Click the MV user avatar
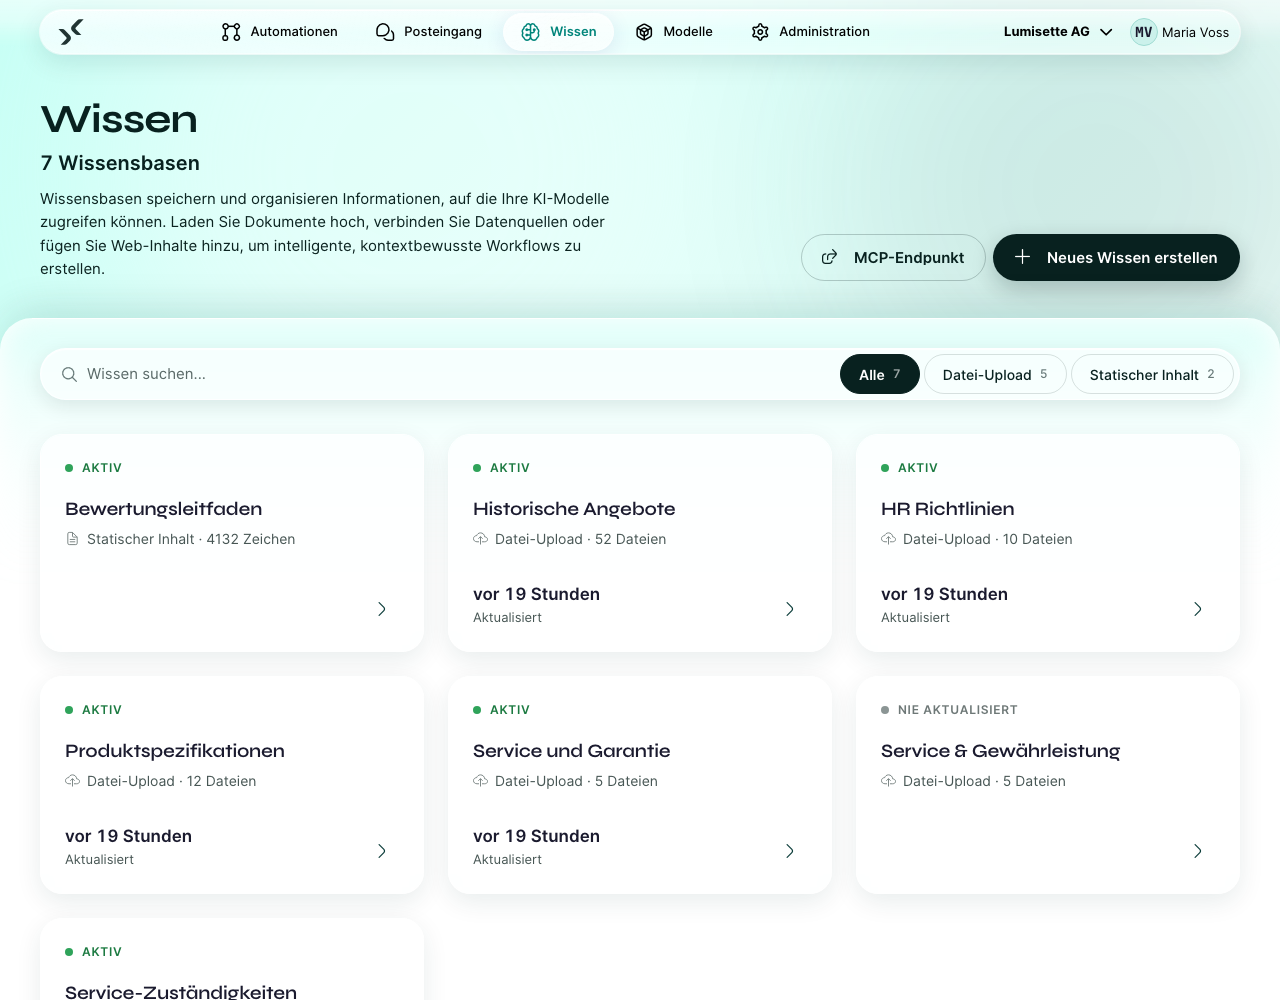Viewport: 1280px width, 1000px height. tap(1144, 32)
